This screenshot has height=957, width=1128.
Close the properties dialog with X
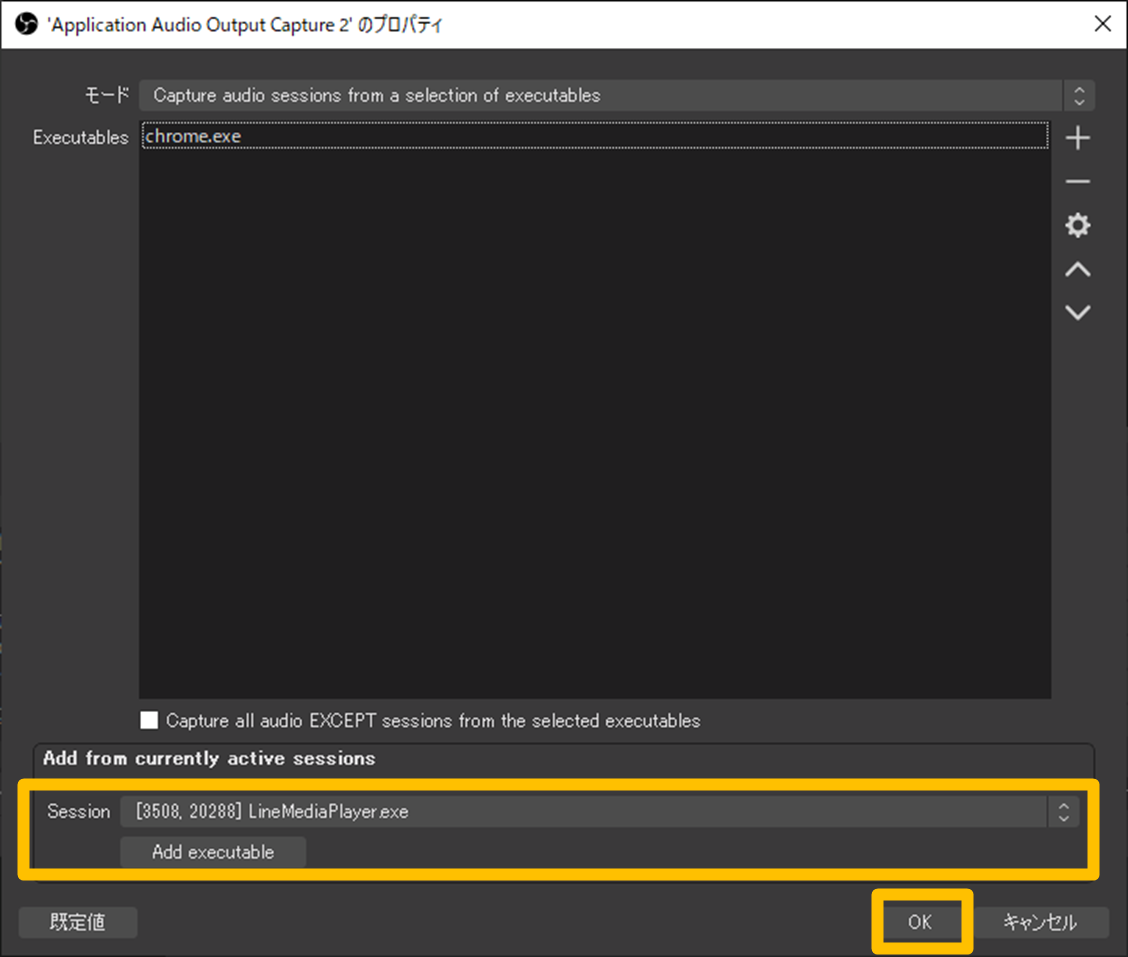pyautogui.click(x=1102, y=23)
